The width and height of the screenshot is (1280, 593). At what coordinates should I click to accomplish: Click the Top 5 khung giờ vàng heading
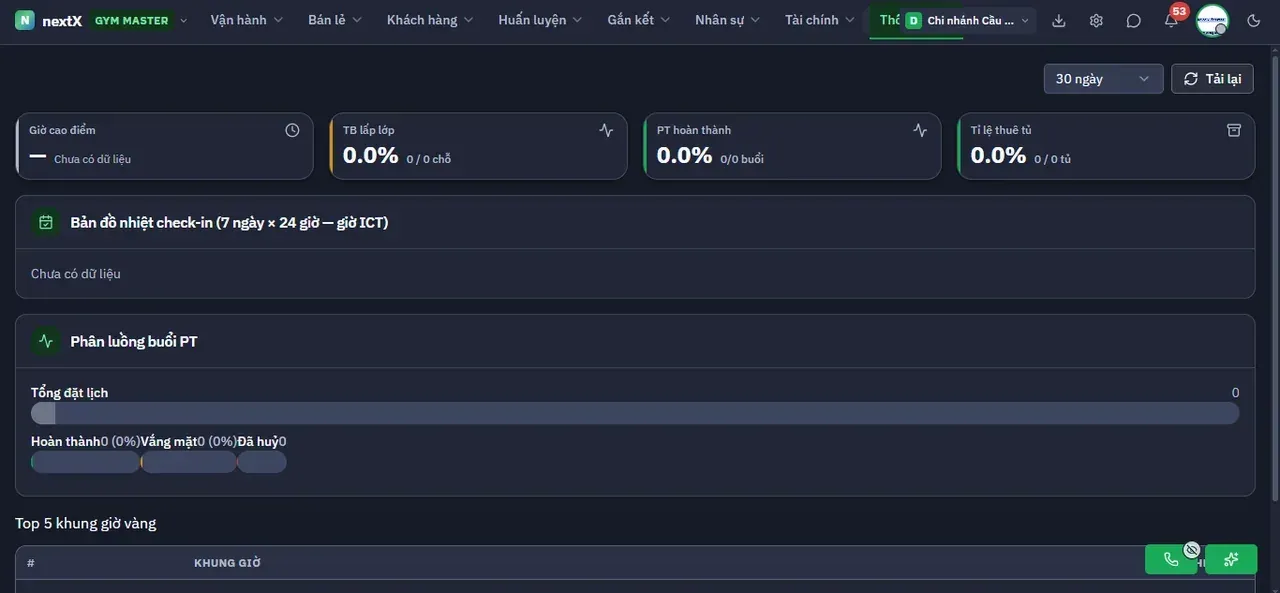pos(86,523)
